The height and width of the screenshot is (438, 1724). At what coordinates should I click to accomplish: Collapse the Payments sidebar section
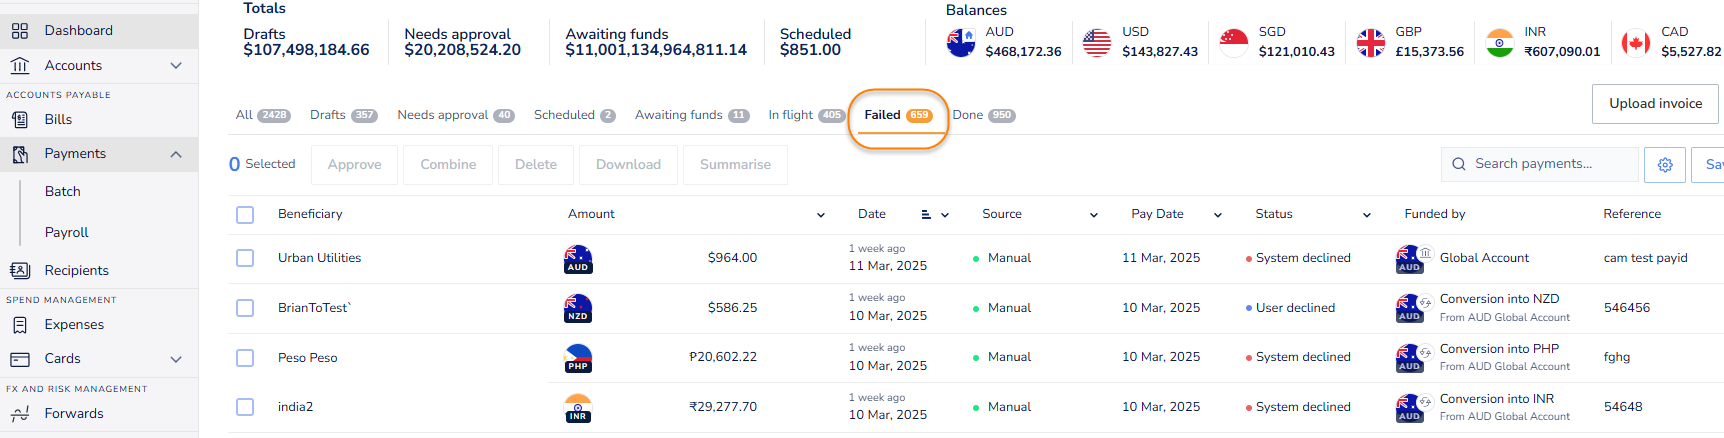(x=176, y=154)
